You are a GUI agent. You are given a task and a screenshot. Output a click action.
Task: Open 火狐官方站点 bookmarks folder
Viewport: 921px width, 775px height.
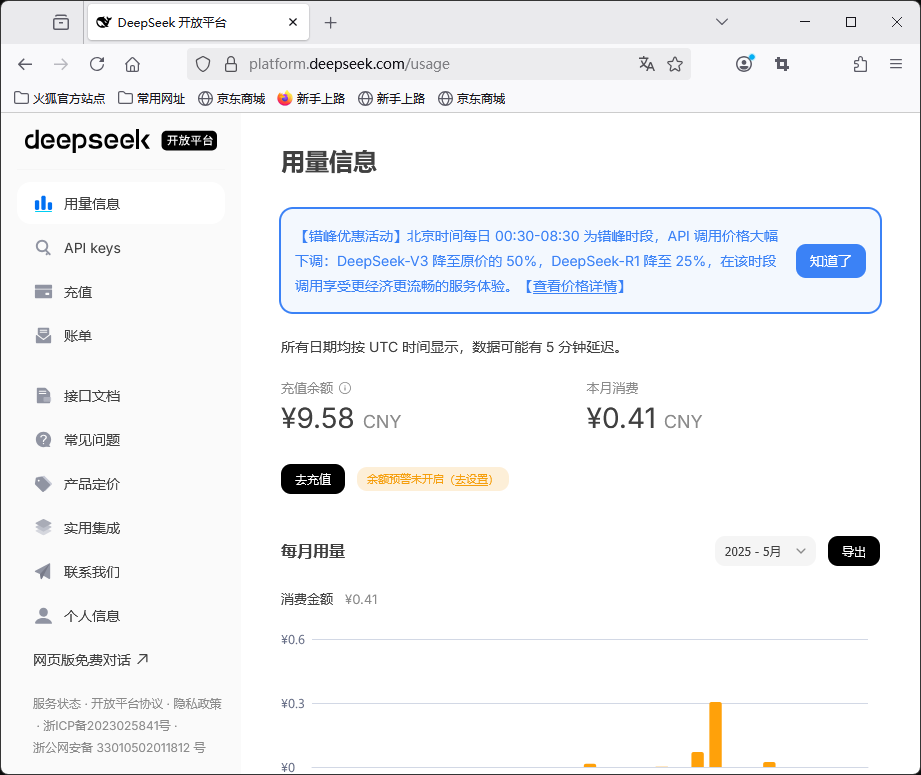pos(59,98)
